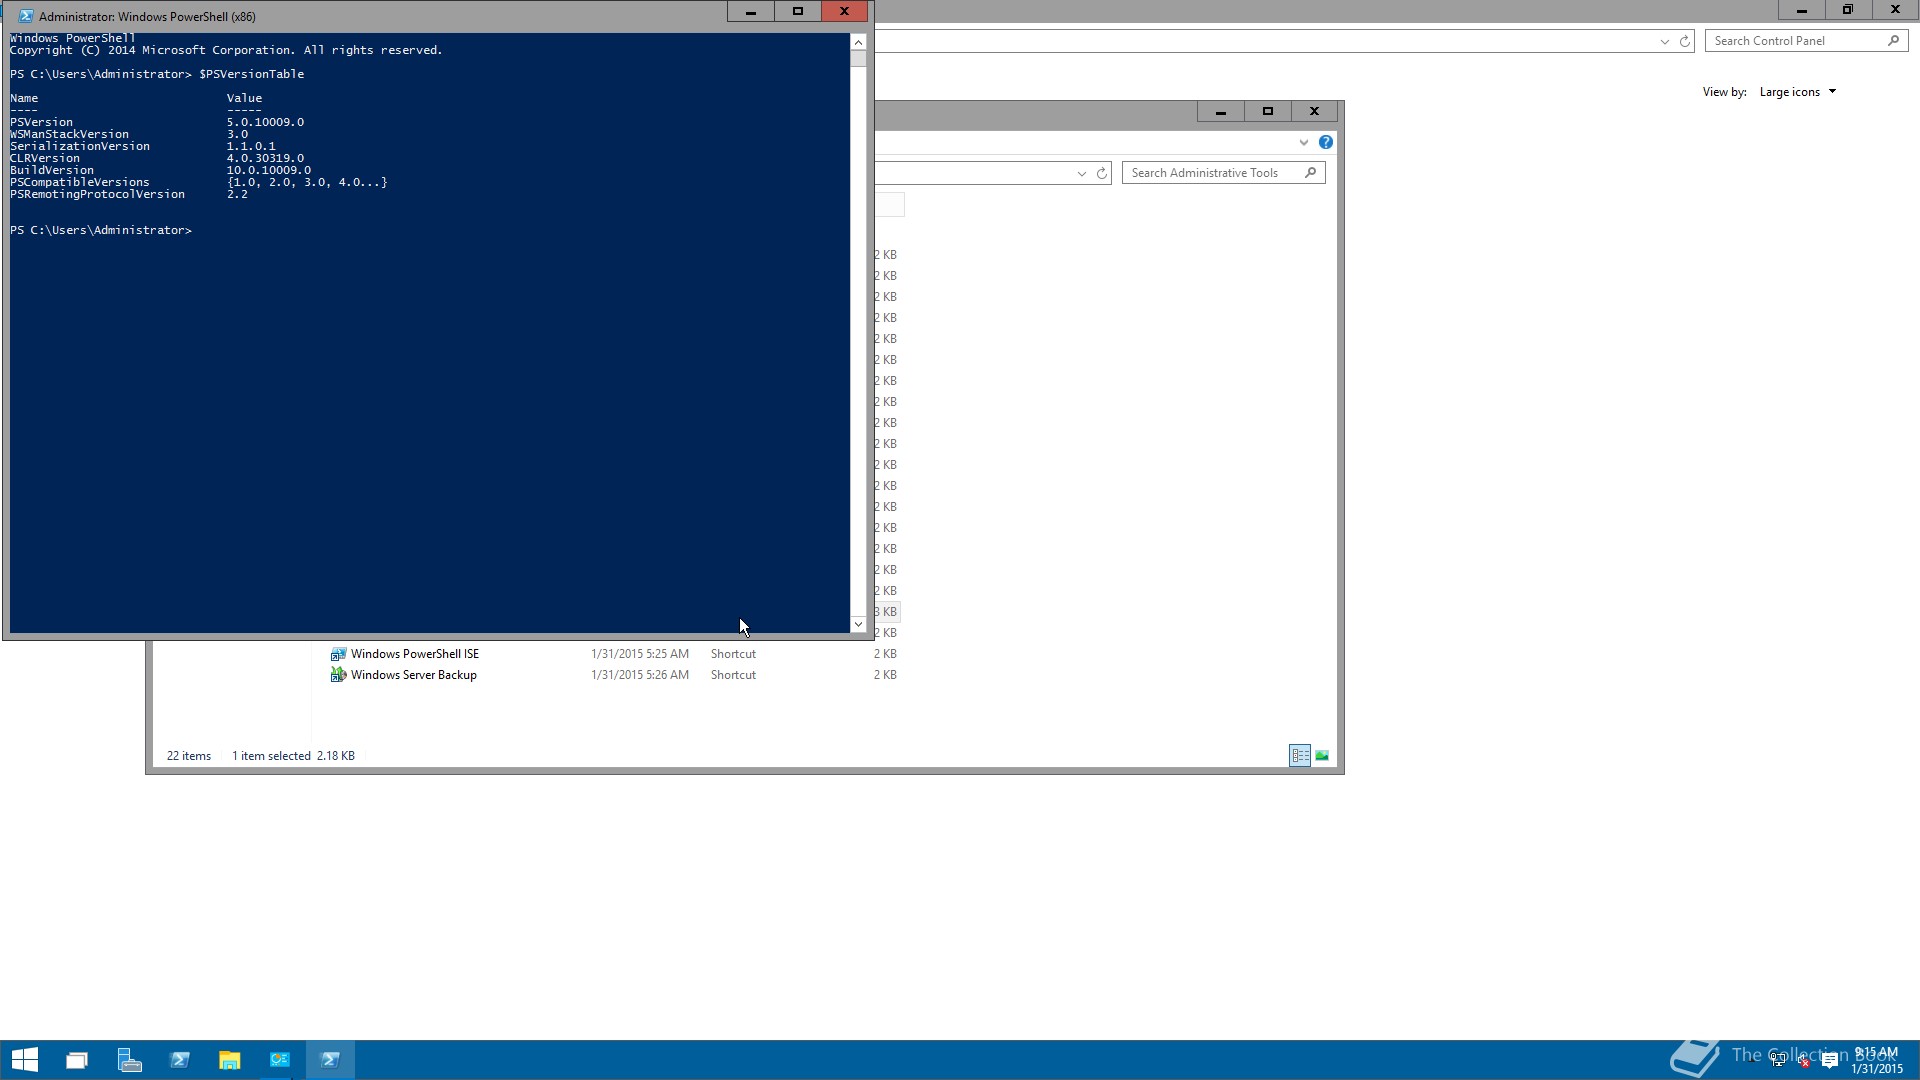The image size is (1920, 1080).
Task: Click the 1/31/2015 5:25 AM date cell
Action: [x=640, y=654]
